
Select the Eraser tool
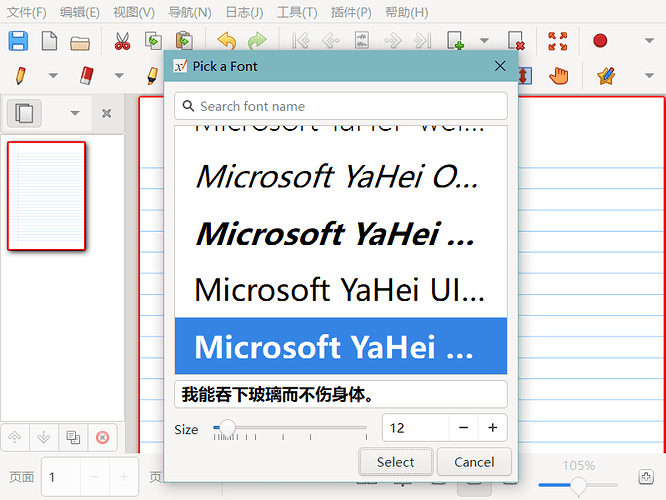(85, 75)
